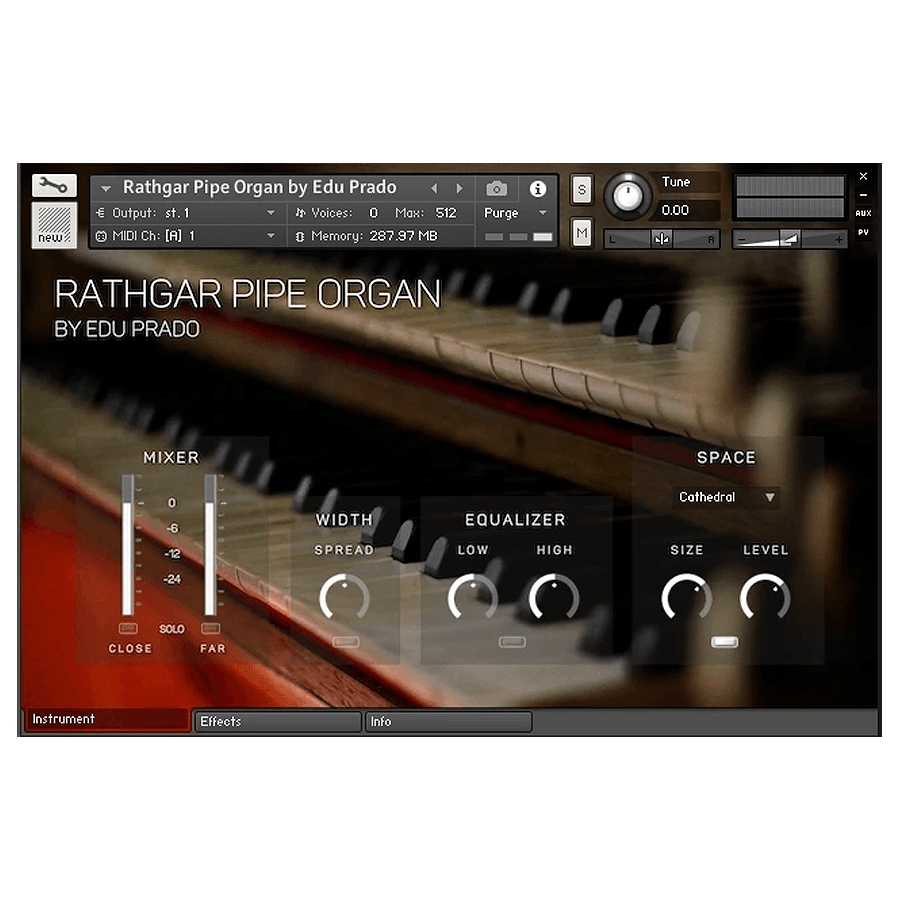Click the new instrument thumbnail icon
The image size is (900, 900).
tap(54, 225)
